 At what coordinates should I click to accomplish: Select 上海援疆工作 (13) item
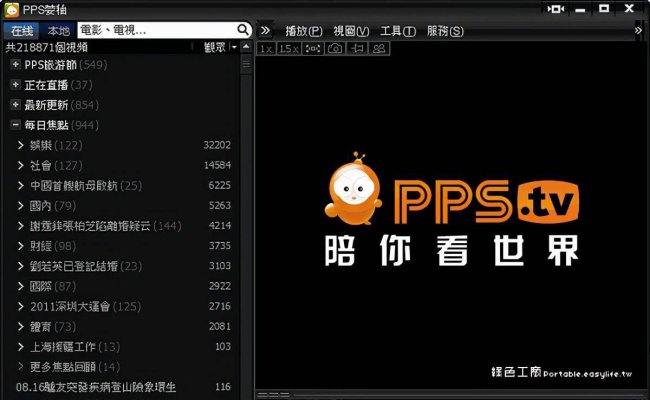coord(75,347)
